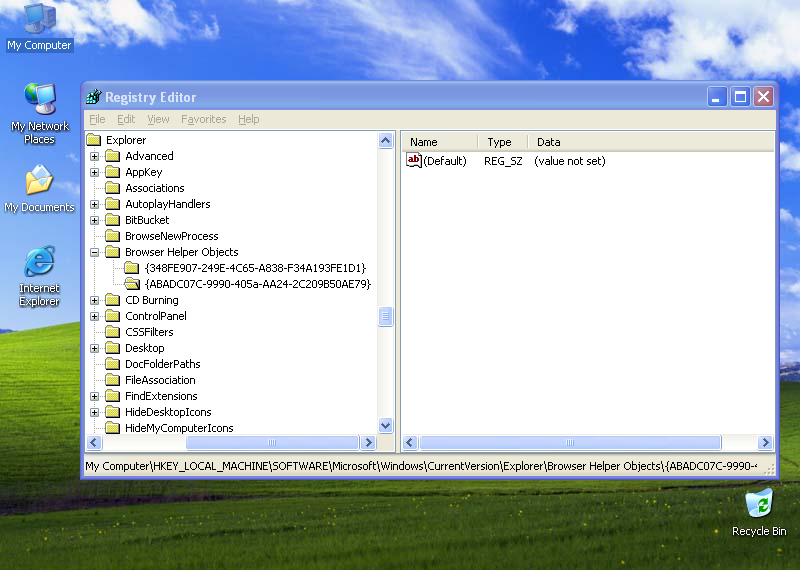The image size is (800, 570).
Task: Open the Edit menu
Action: [126, 119]
